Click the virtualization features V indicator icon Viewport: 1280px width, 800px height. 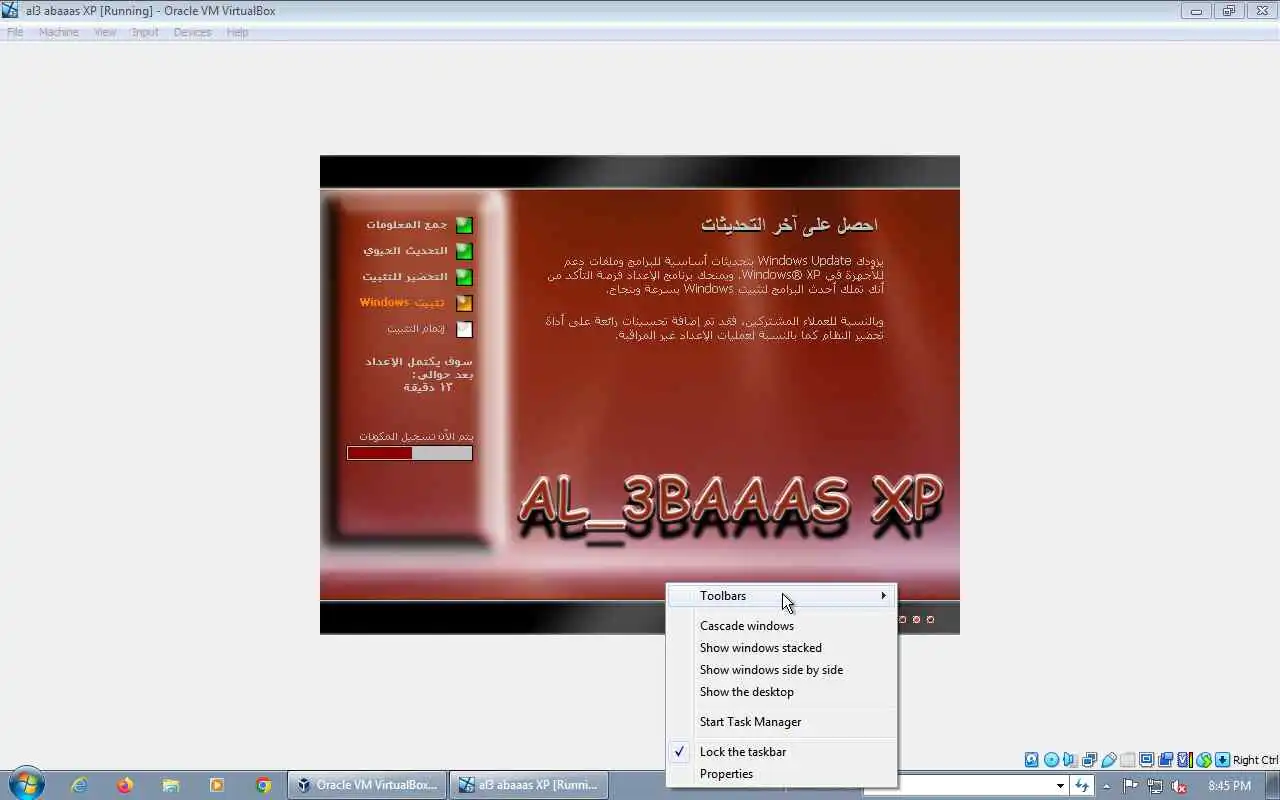coord(1184,760)
